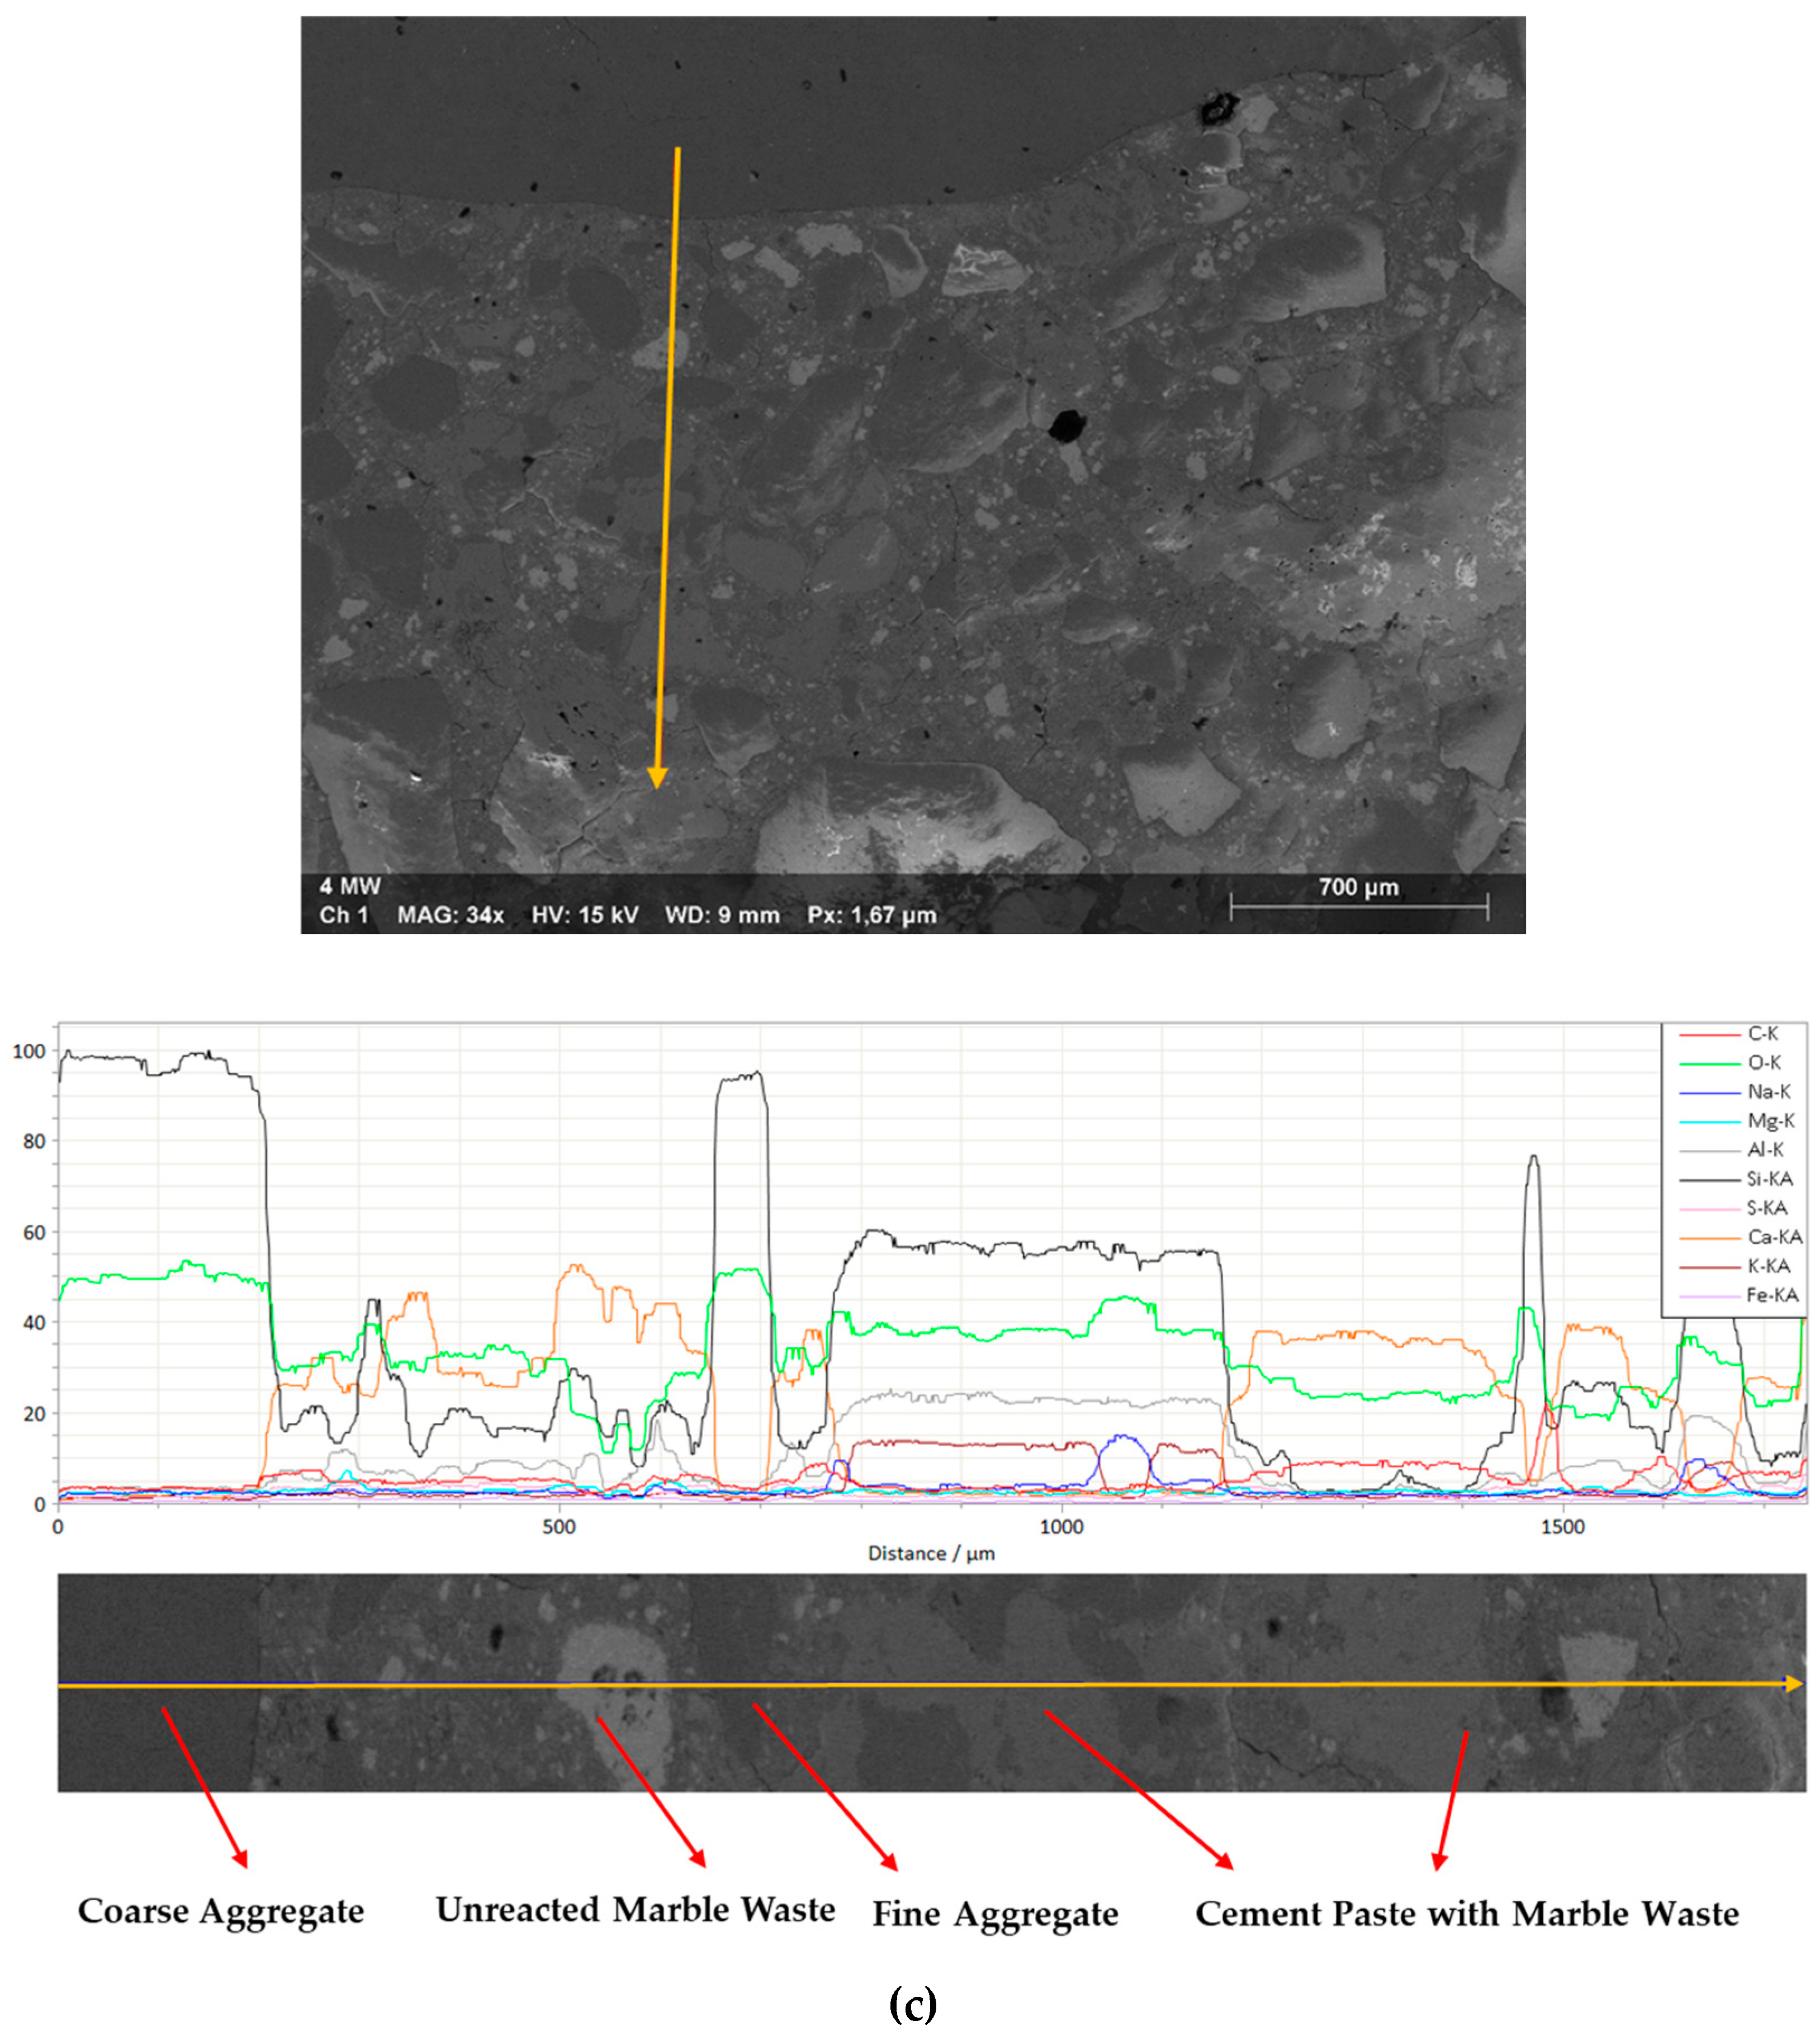Click Cement Paste with Marble Waste text
Screen dimensions: 1820x2035
[1467, 1914]
